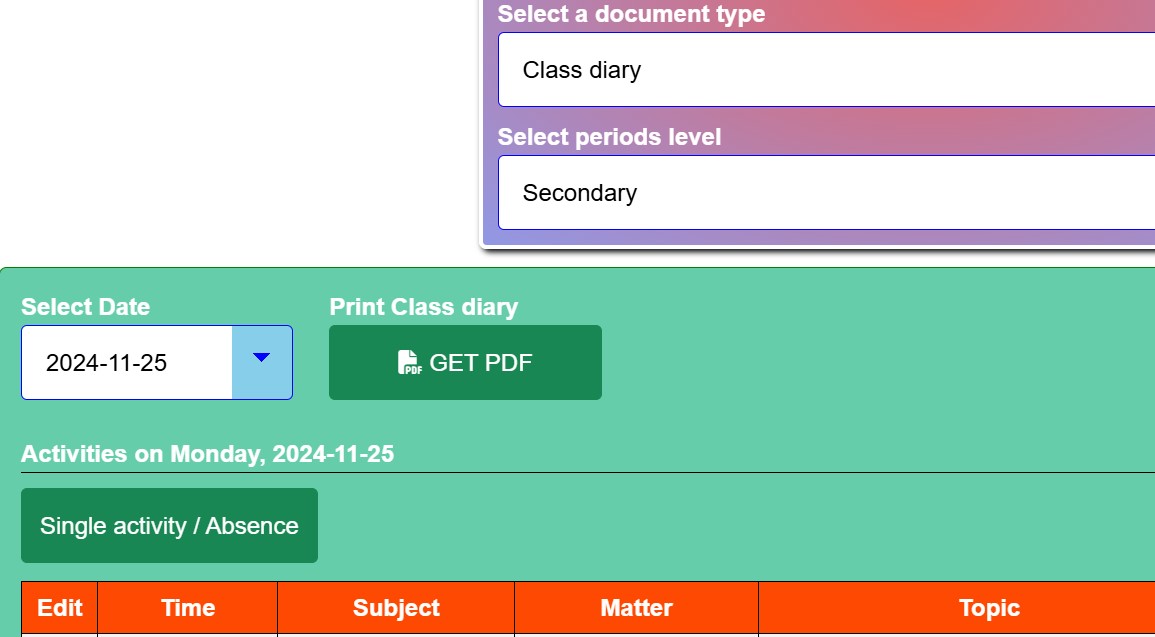Viewport: 1155px width, 637px height.
Task: Open the Secondary periods level dropdown
Action: coord(826,193)
